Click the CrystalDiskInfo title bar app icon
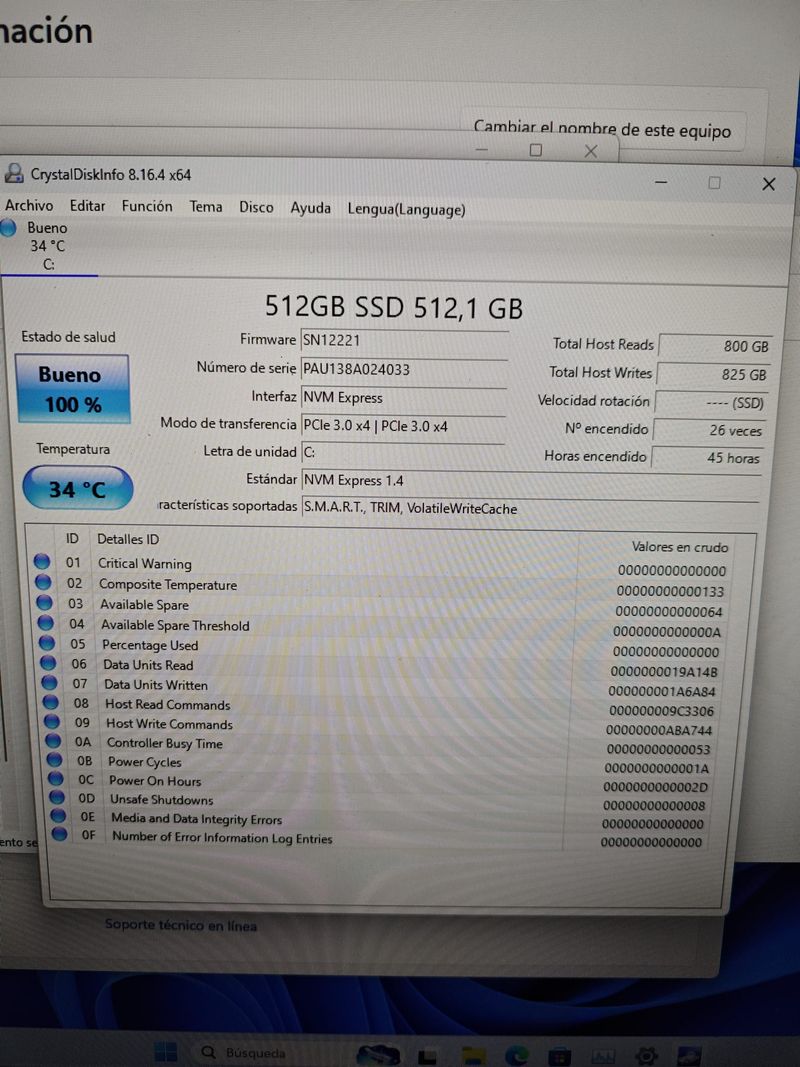The width and height of the screenshot is (800, 1067). coord(14,174)
